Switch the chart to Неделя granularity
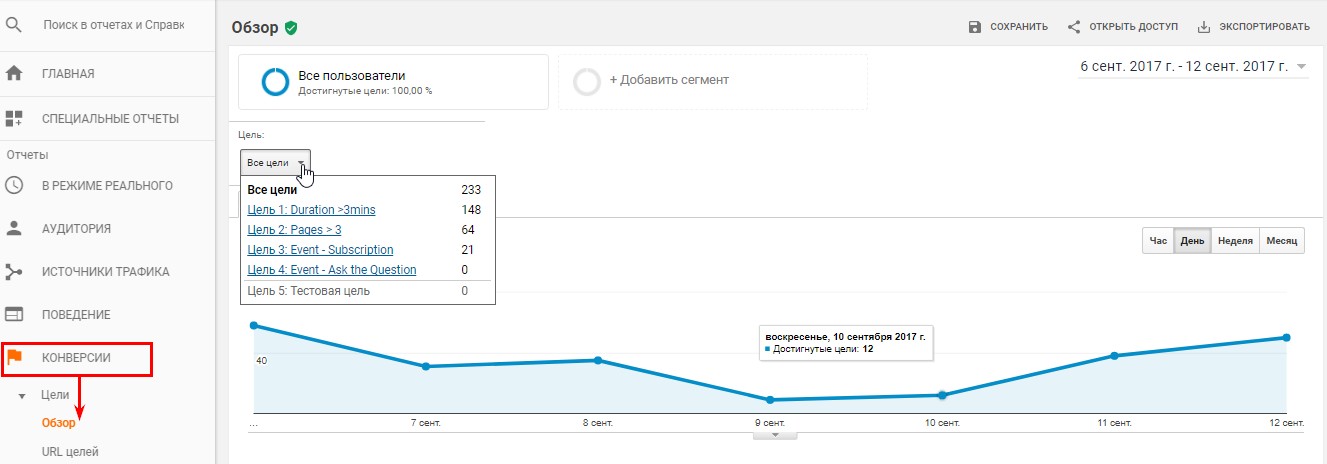Viewport: 1327px width, 464px height. tap(1235, 241)
